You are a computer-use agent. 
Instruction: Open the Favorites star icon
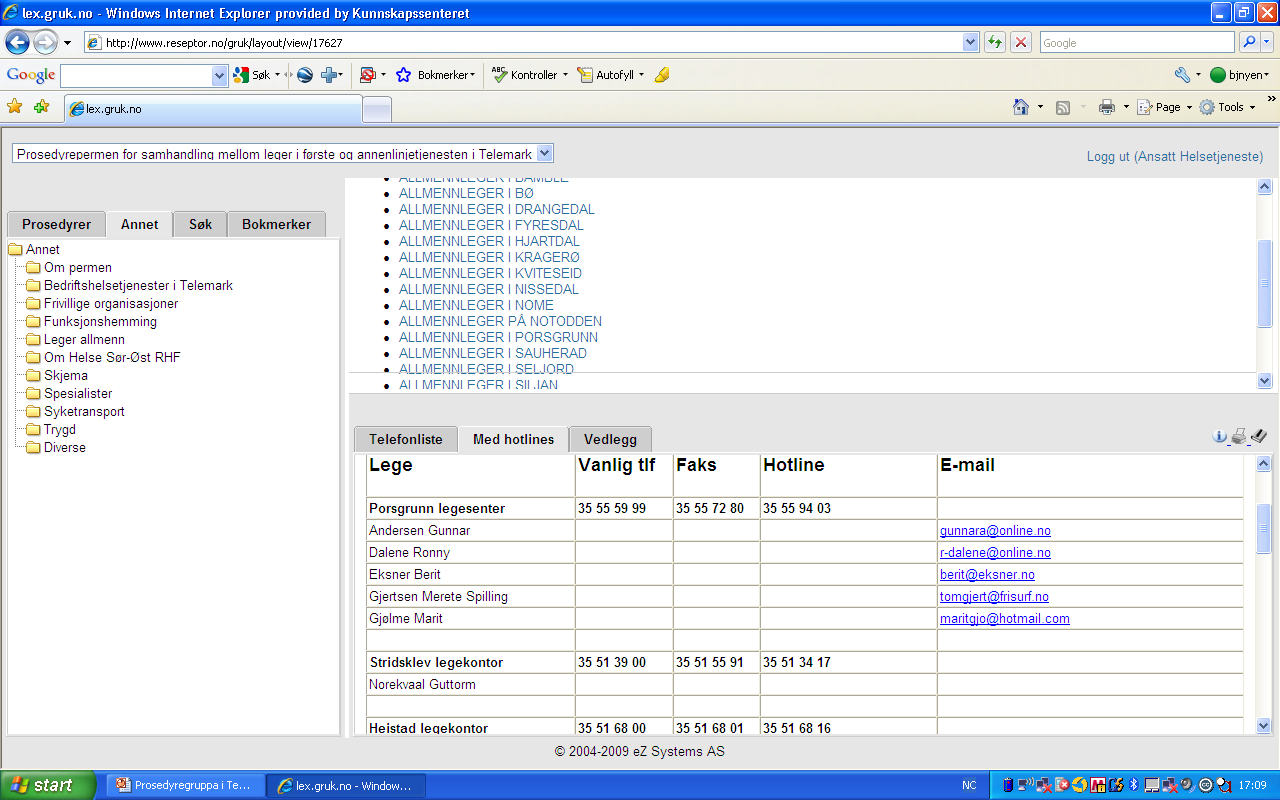pyautogui.click(x=15, y=107)
